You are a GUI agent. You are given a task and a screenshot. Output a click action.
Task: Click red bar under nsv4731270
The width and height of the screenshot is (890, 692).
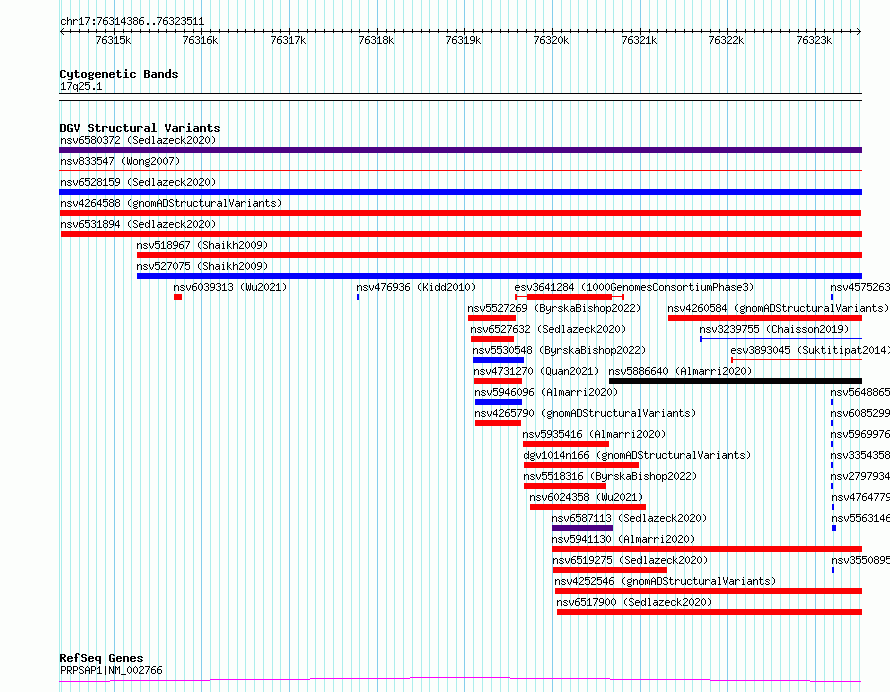coord(498,381)
